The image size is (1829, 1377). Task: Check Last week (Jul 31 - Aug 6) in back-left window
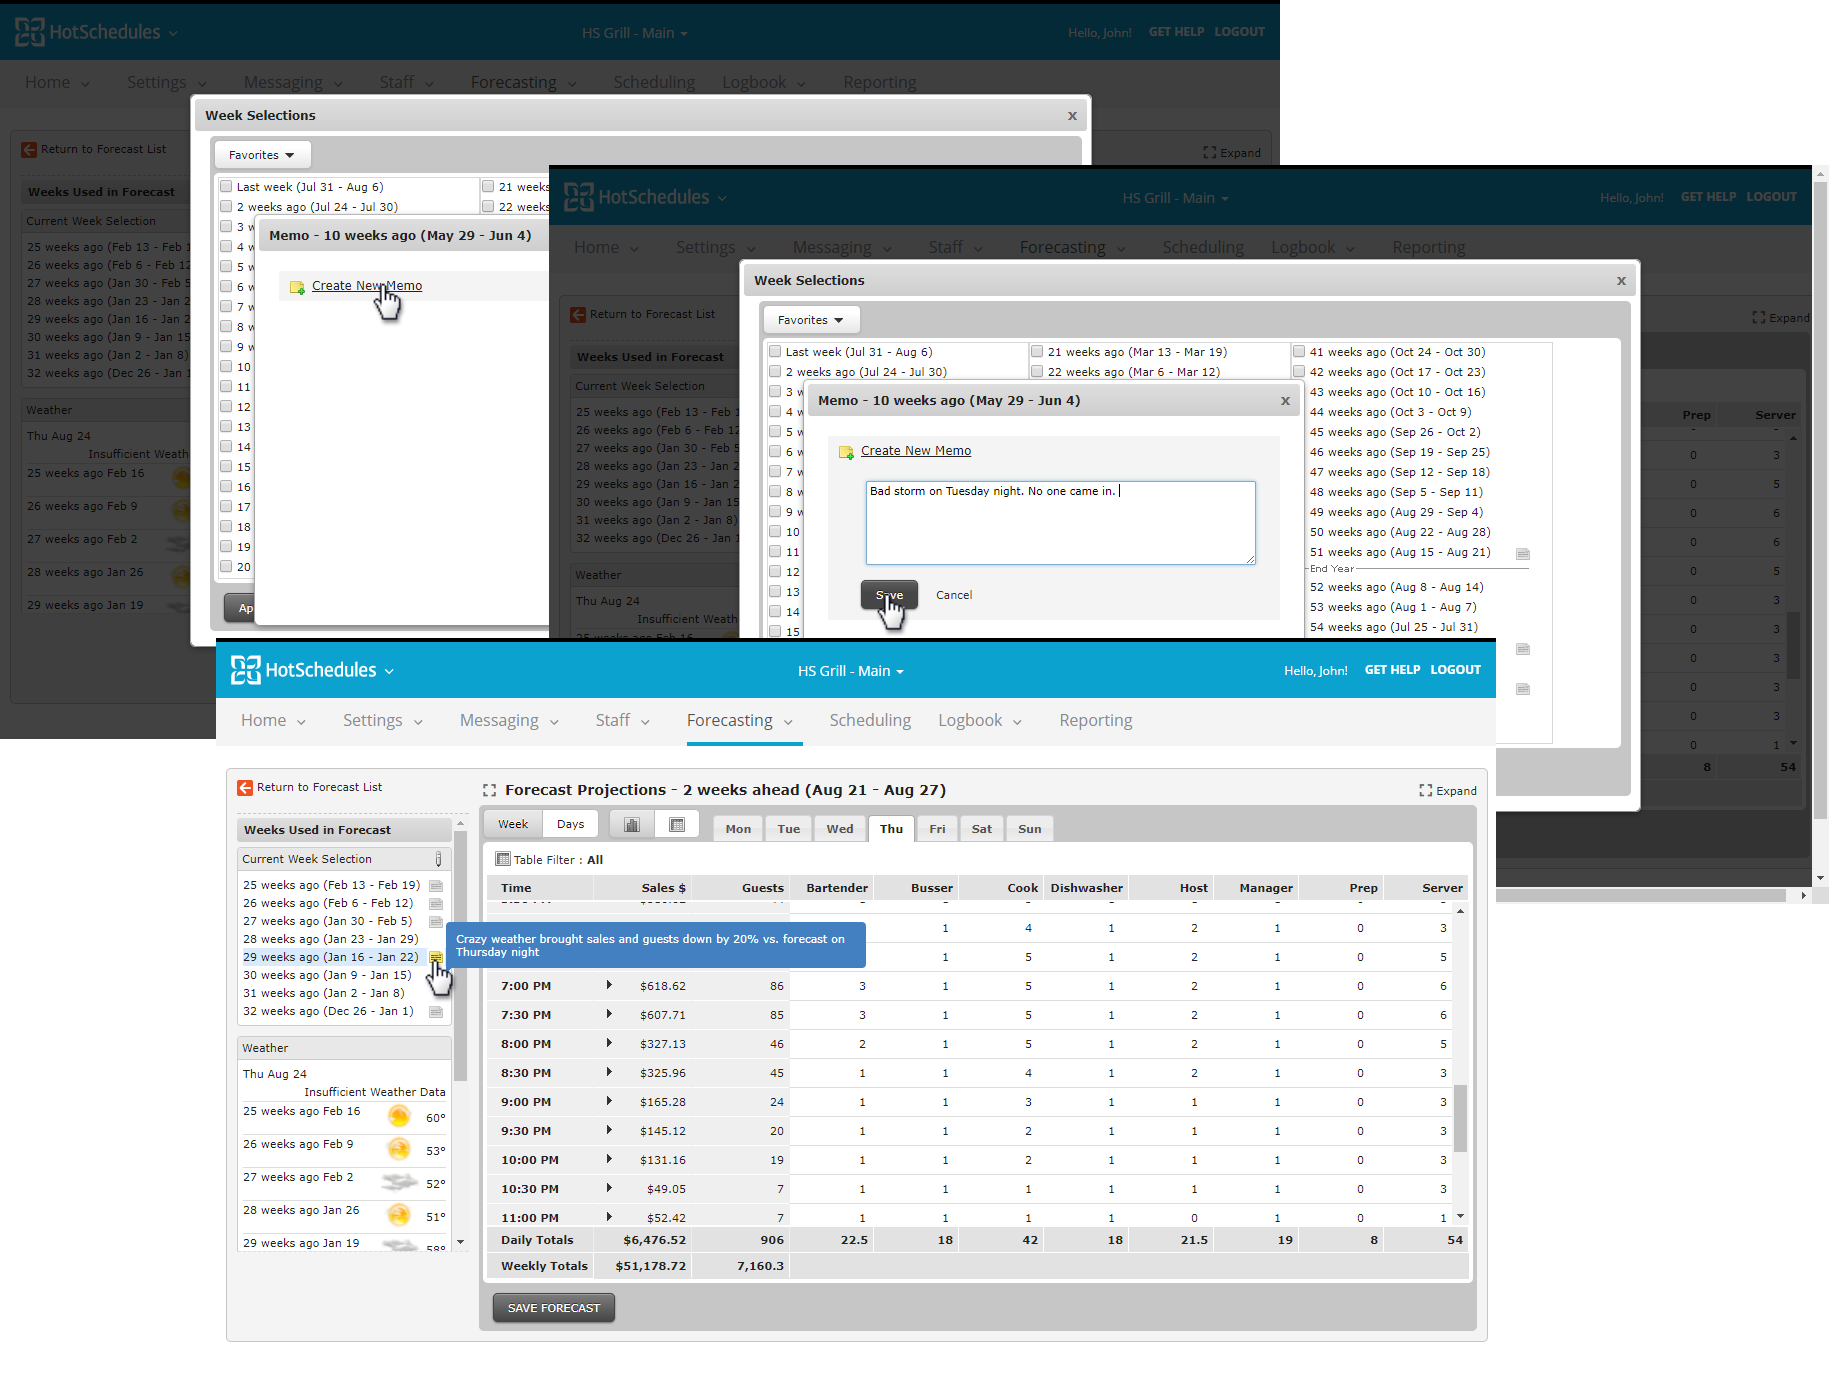pyautogui.click(x=226, y=186)
